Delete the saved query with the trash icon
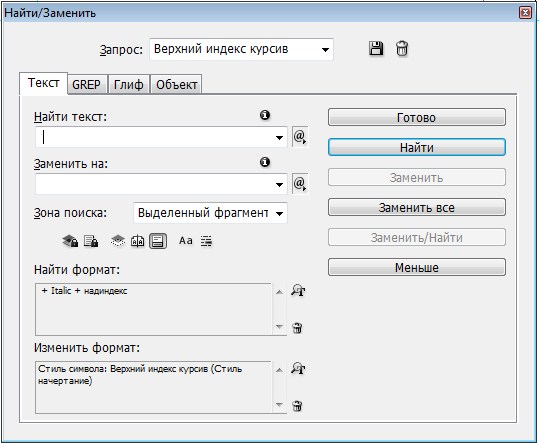Screen dimensions: 539x443 tap(402, 48)
